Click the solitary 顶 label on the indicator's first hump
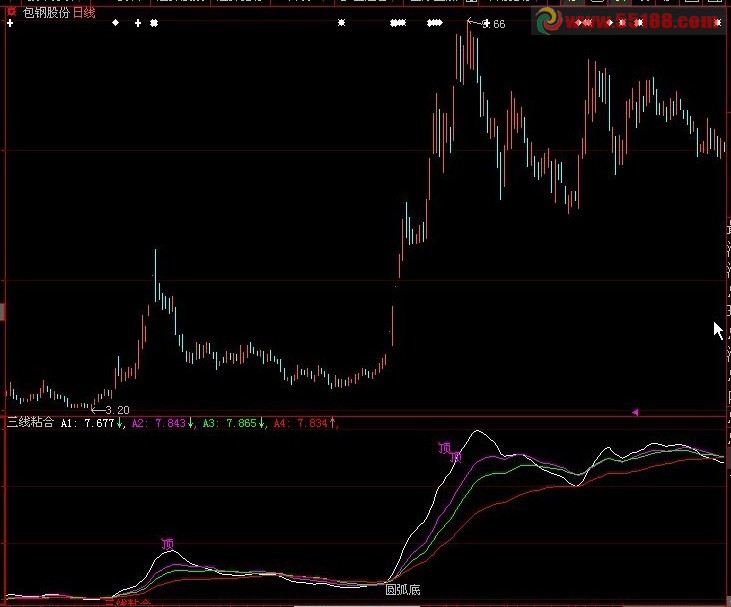Image resolution: width=731 pixels, height=607 pixels. click(167, 544)
